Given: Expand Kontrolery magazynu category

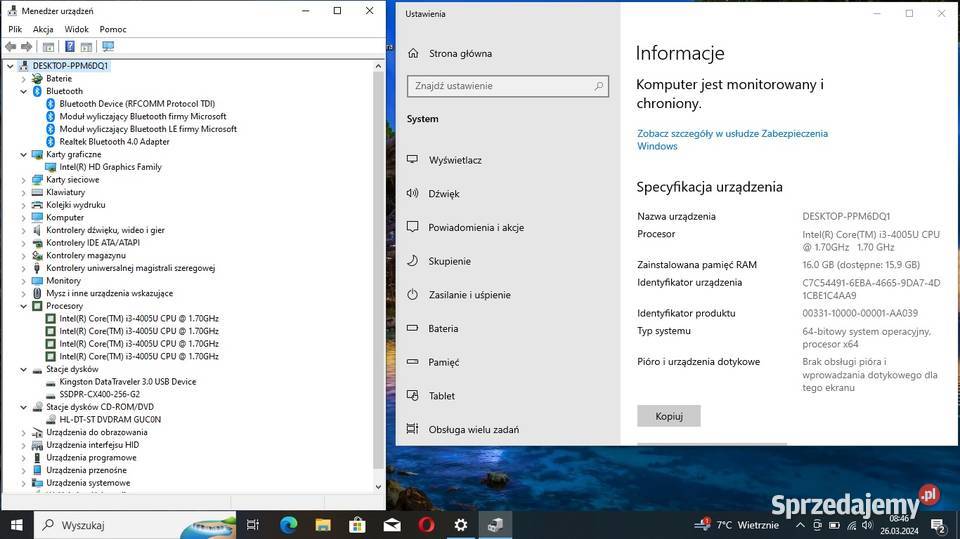Looking at the screenshot, I should pos(23,255).
